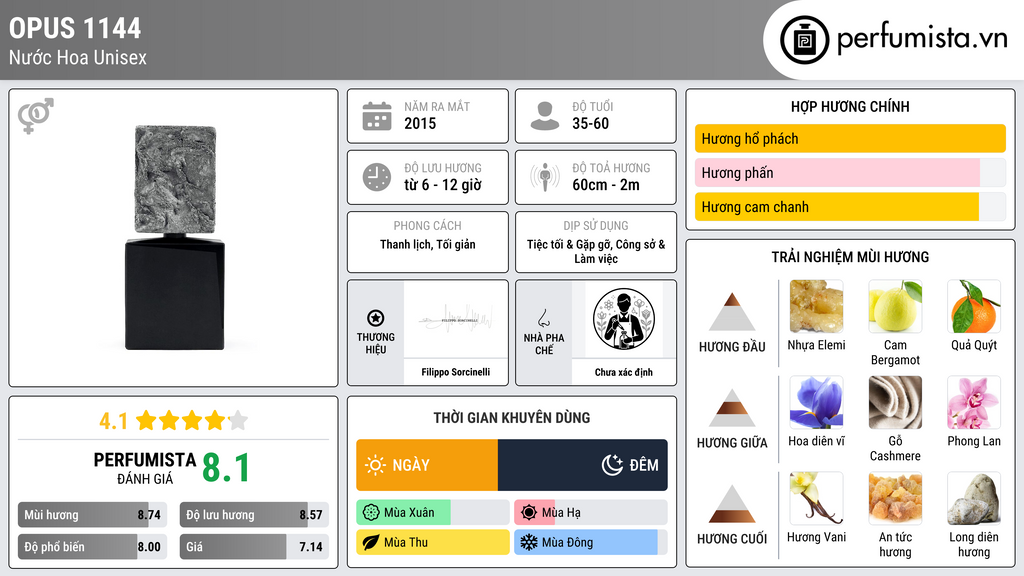The width and height of the screenshot is (1024, 576).
Task: Open the Nhựa Elemi note image
Action: pyautogui.click(x=816, y=306)
